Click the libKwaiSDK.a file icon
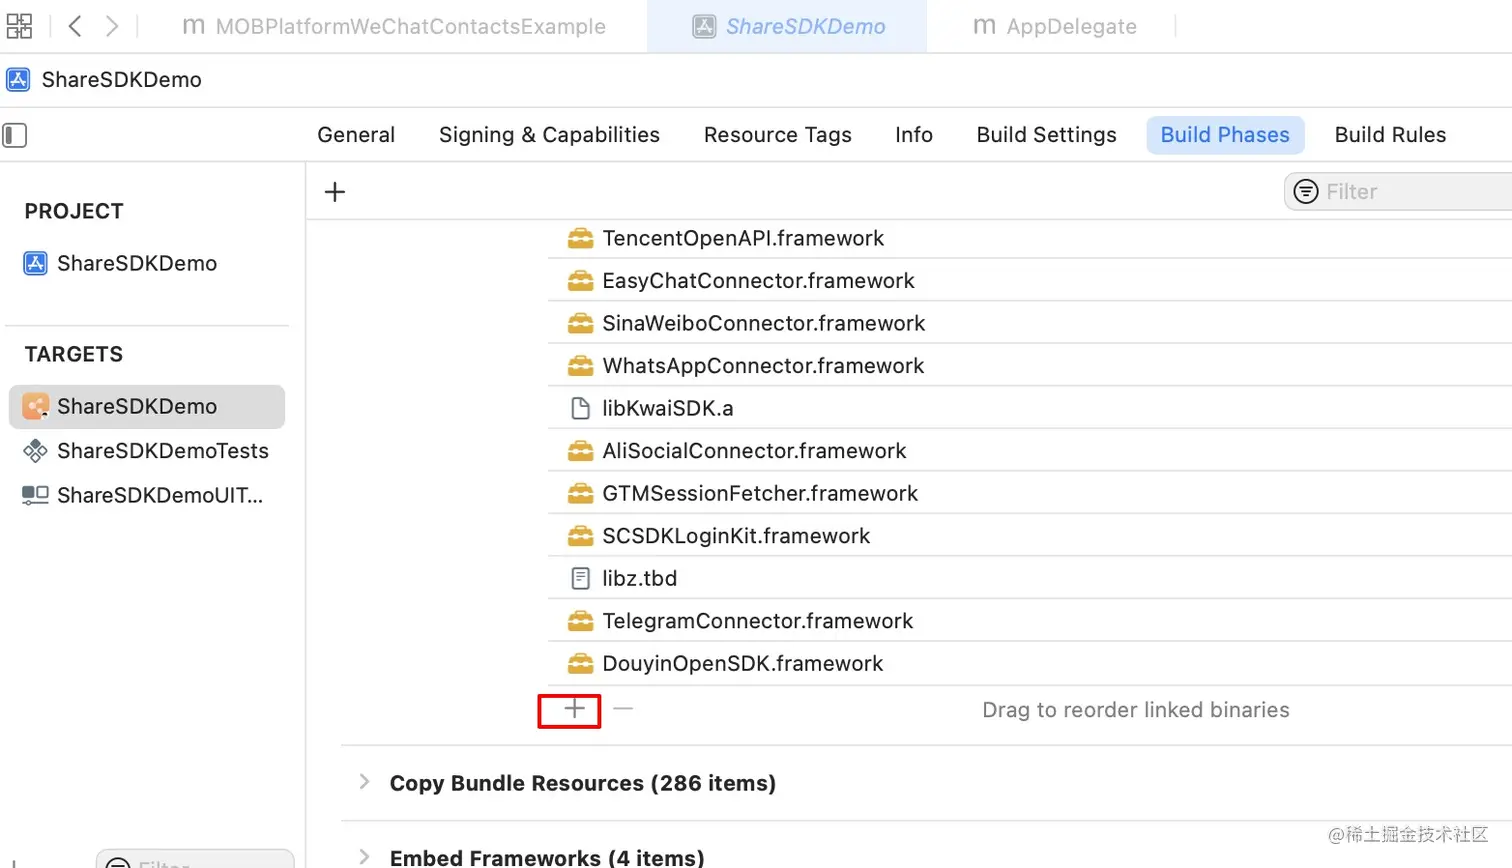 click(x=580, y=409)
